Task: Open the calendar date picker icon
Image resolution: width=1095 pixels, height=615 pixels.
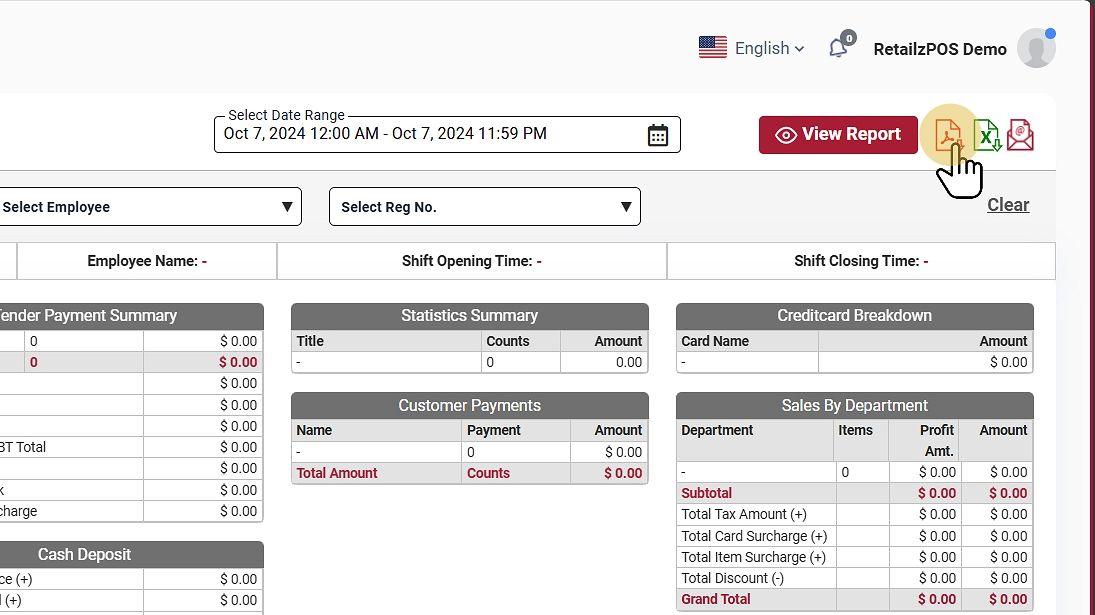Action: (657, 135)
